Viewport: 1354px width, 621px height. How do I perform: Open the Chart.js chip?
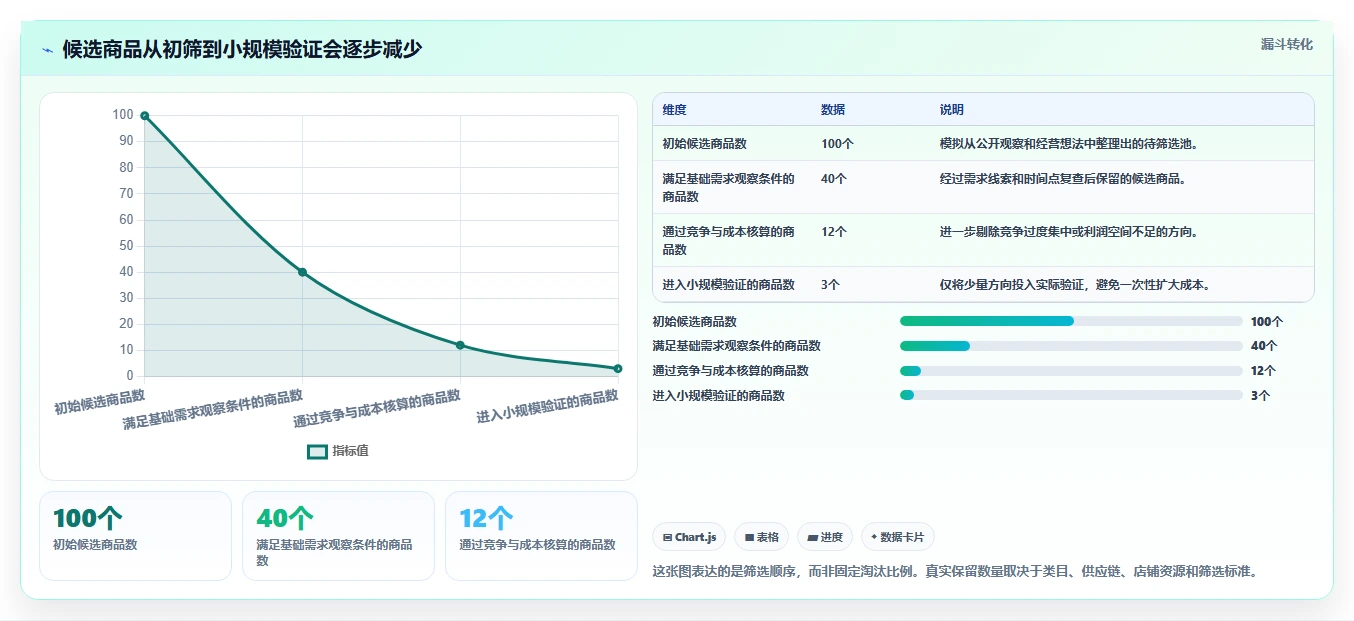click(689, 537)
